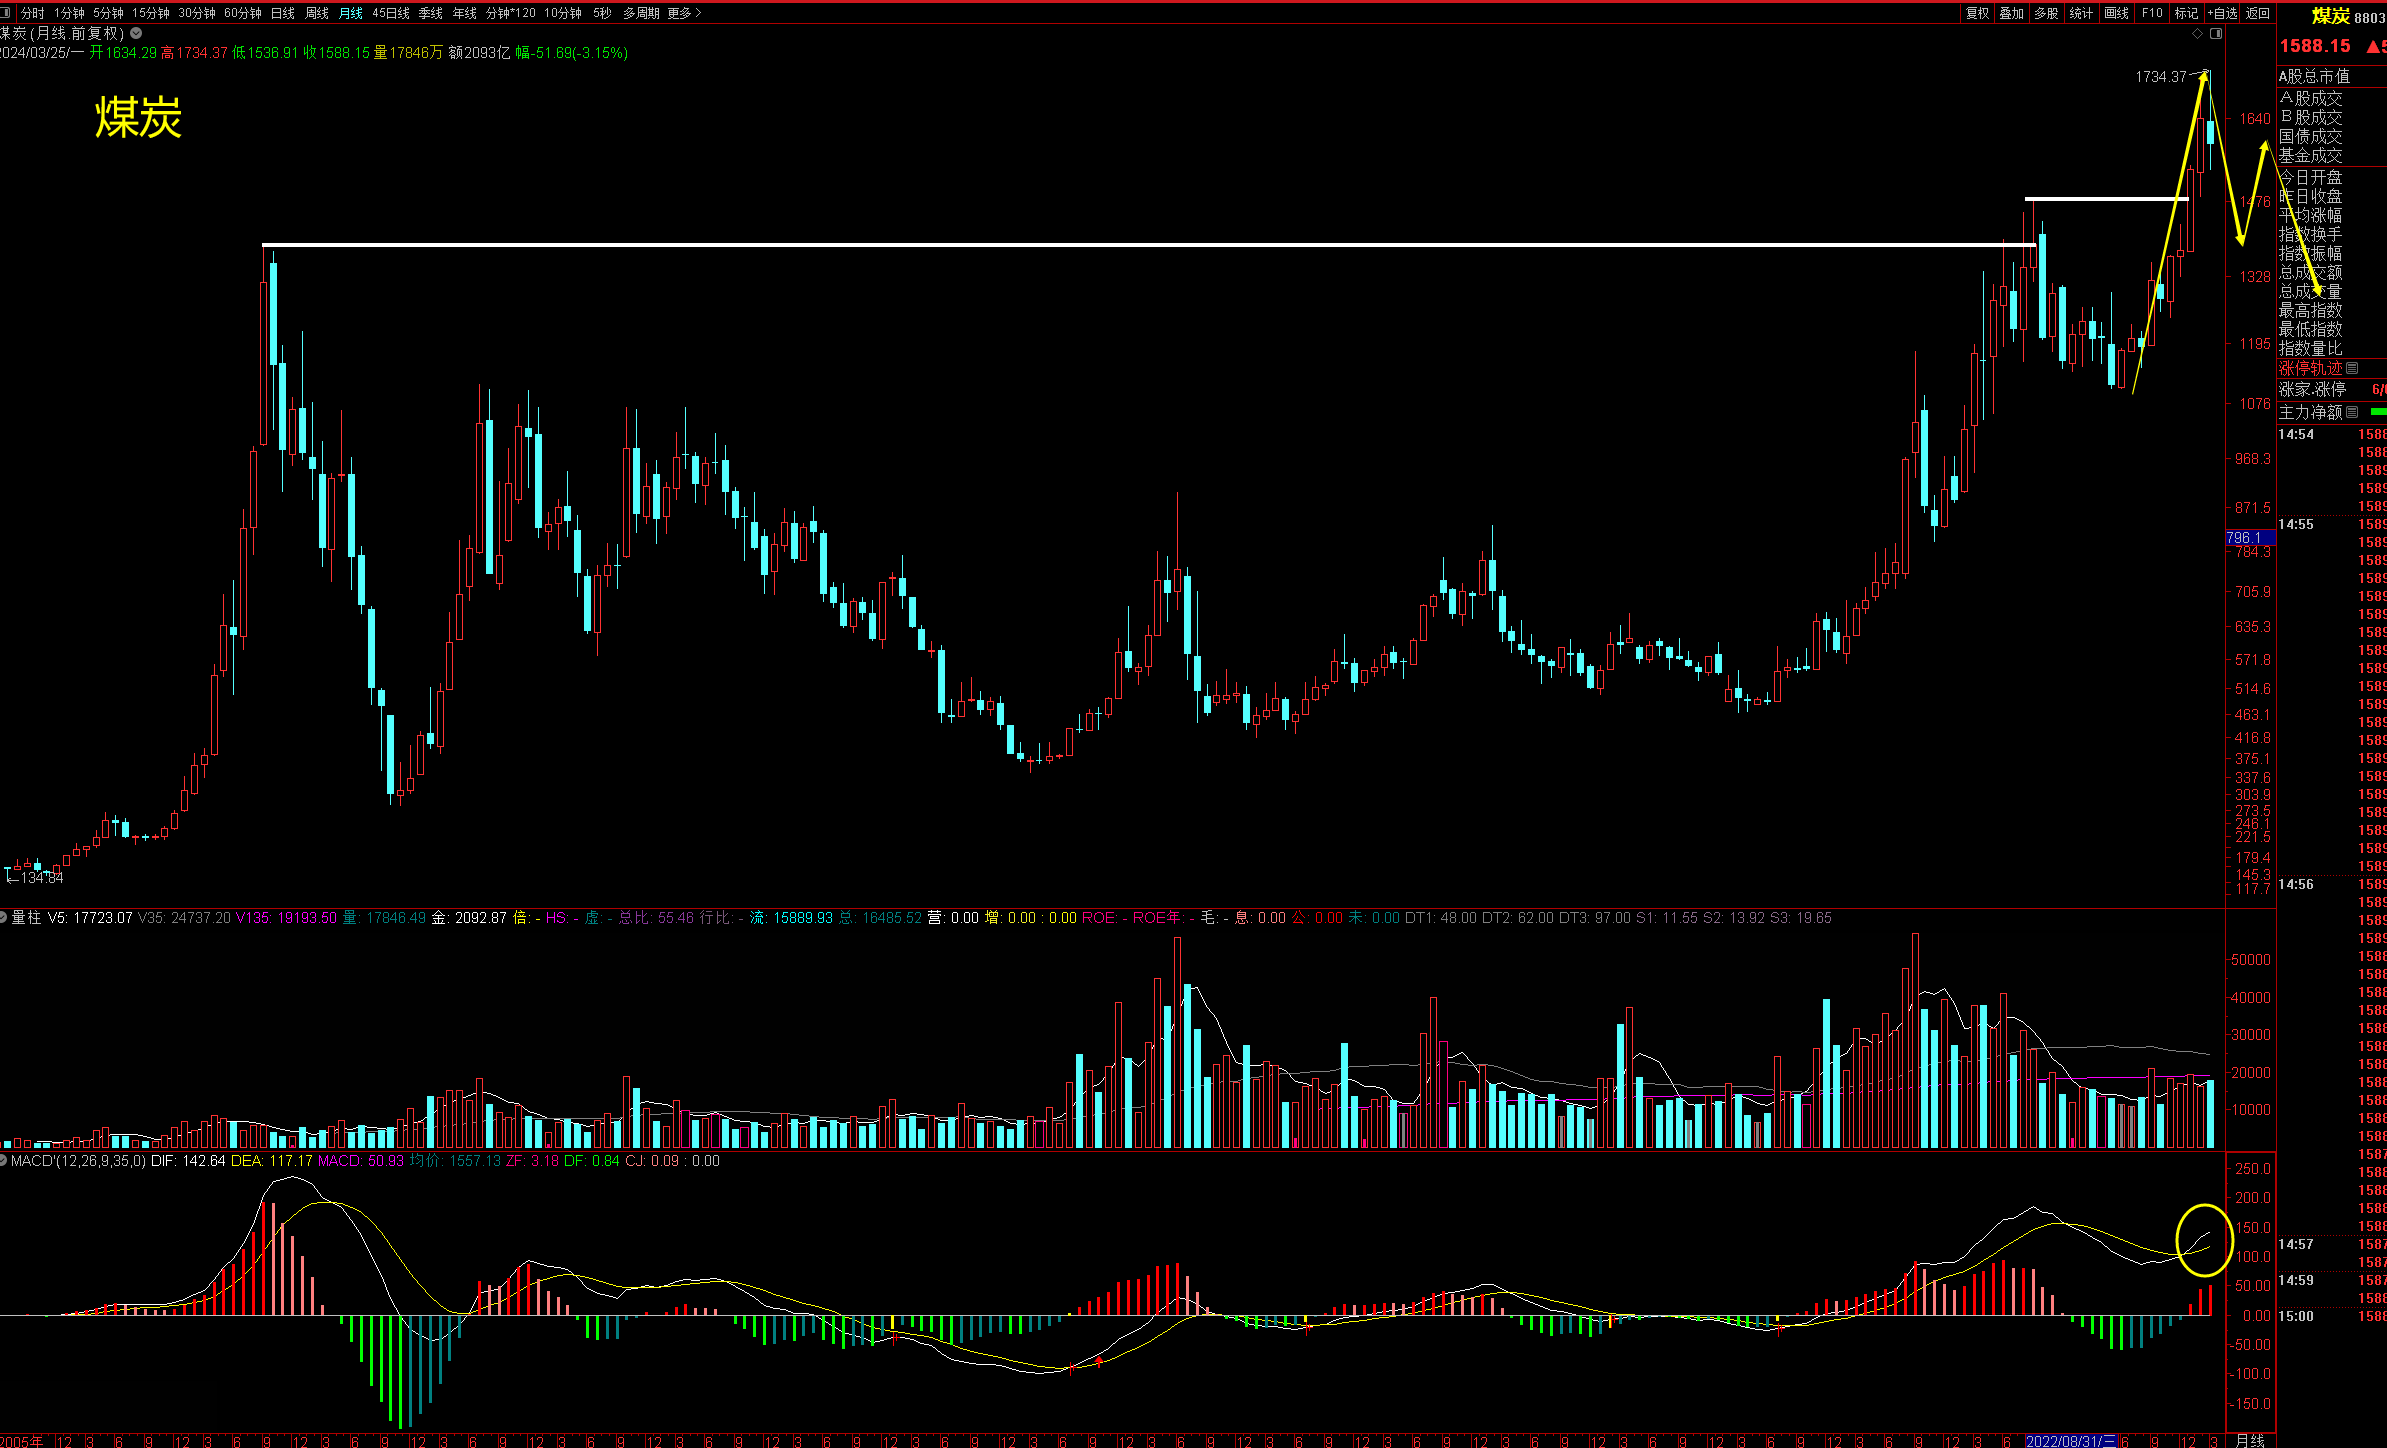The width and height of the screenshot is (2387, 1448).
Task: Click the +自选 add-to-watchlist button
Action: 2222,13
